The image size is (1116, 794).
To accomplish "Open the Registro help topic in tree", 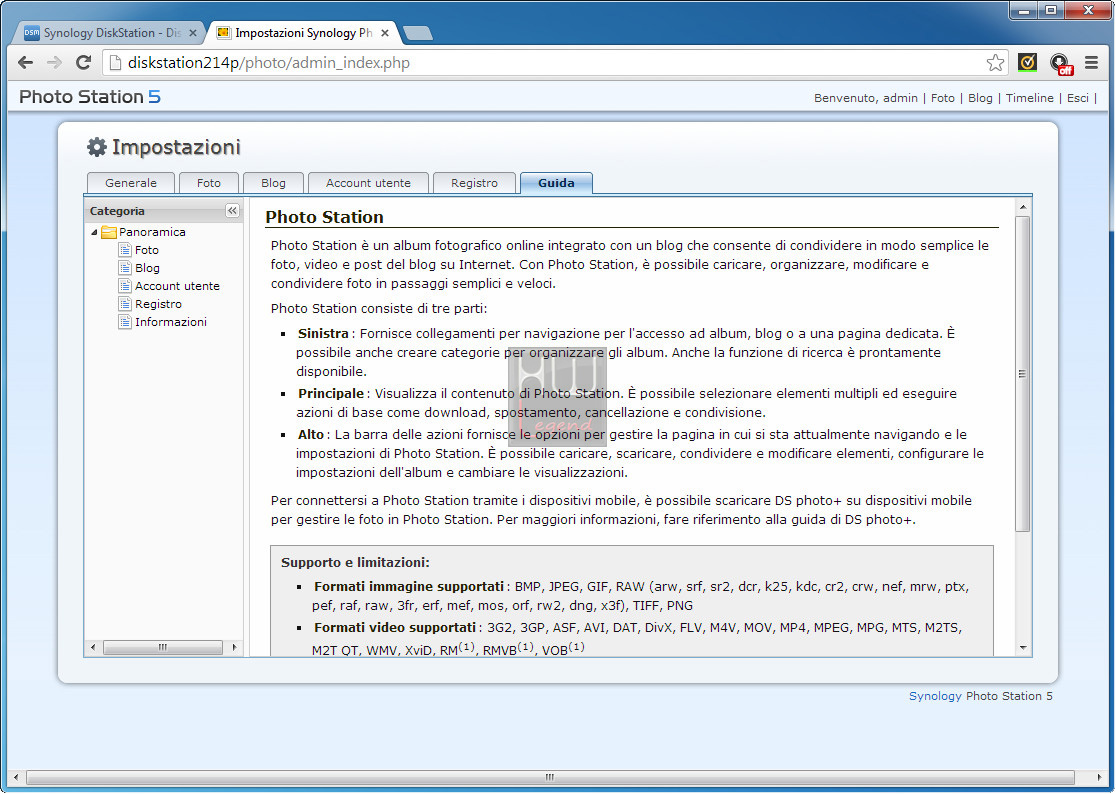I will [x=158, y=304].
